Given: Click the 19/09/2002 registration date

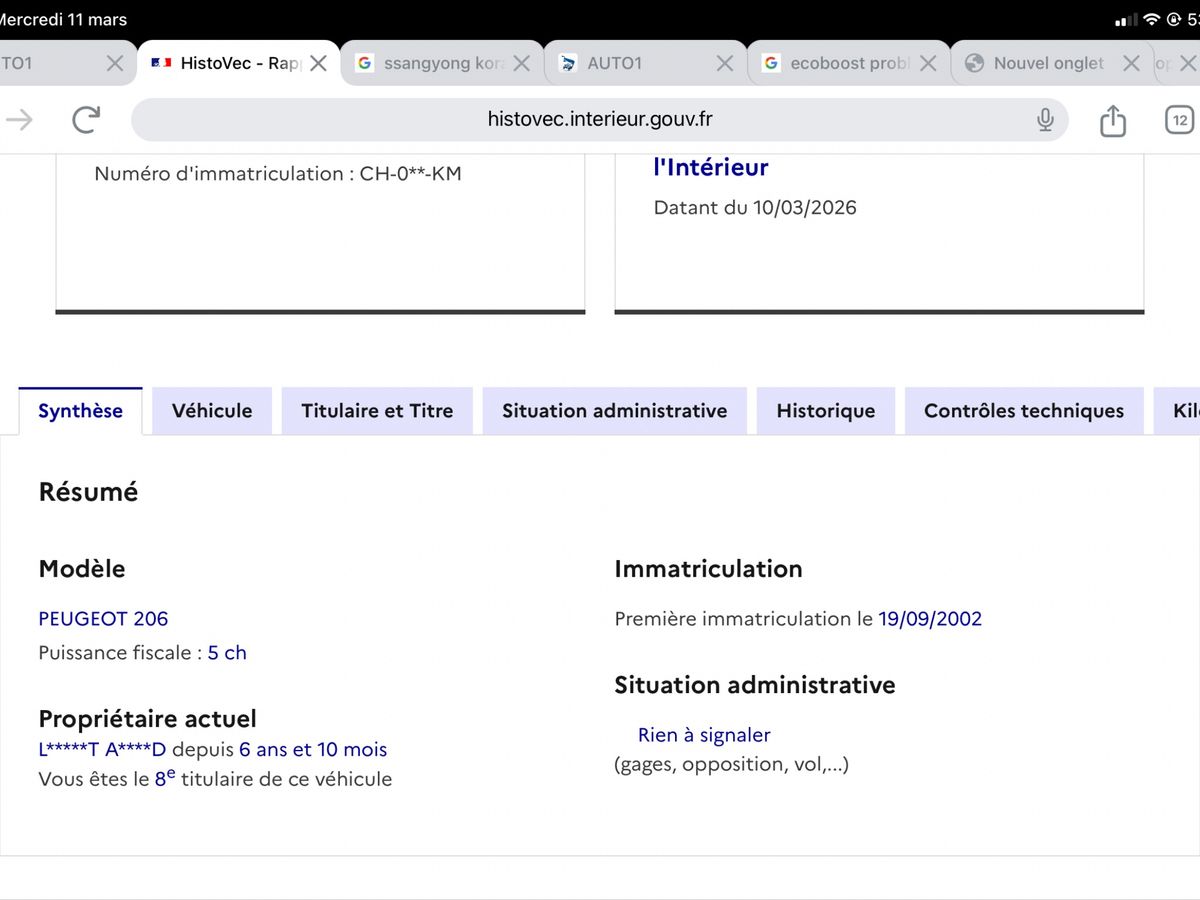Looking at the screenshot, I should point(930,619).
